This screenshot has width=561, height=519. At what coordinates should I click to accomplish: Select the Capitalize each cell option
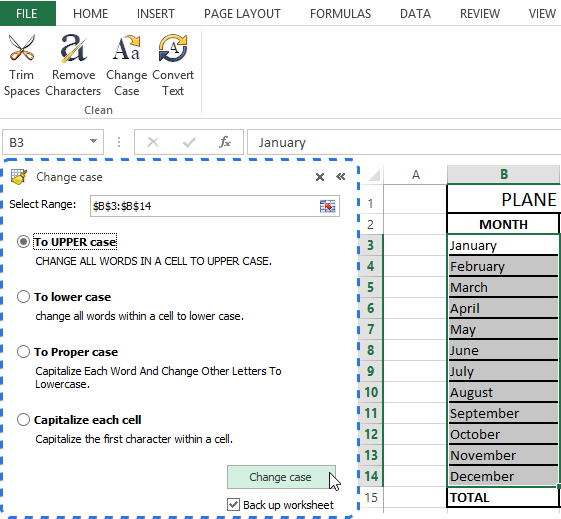23,420
